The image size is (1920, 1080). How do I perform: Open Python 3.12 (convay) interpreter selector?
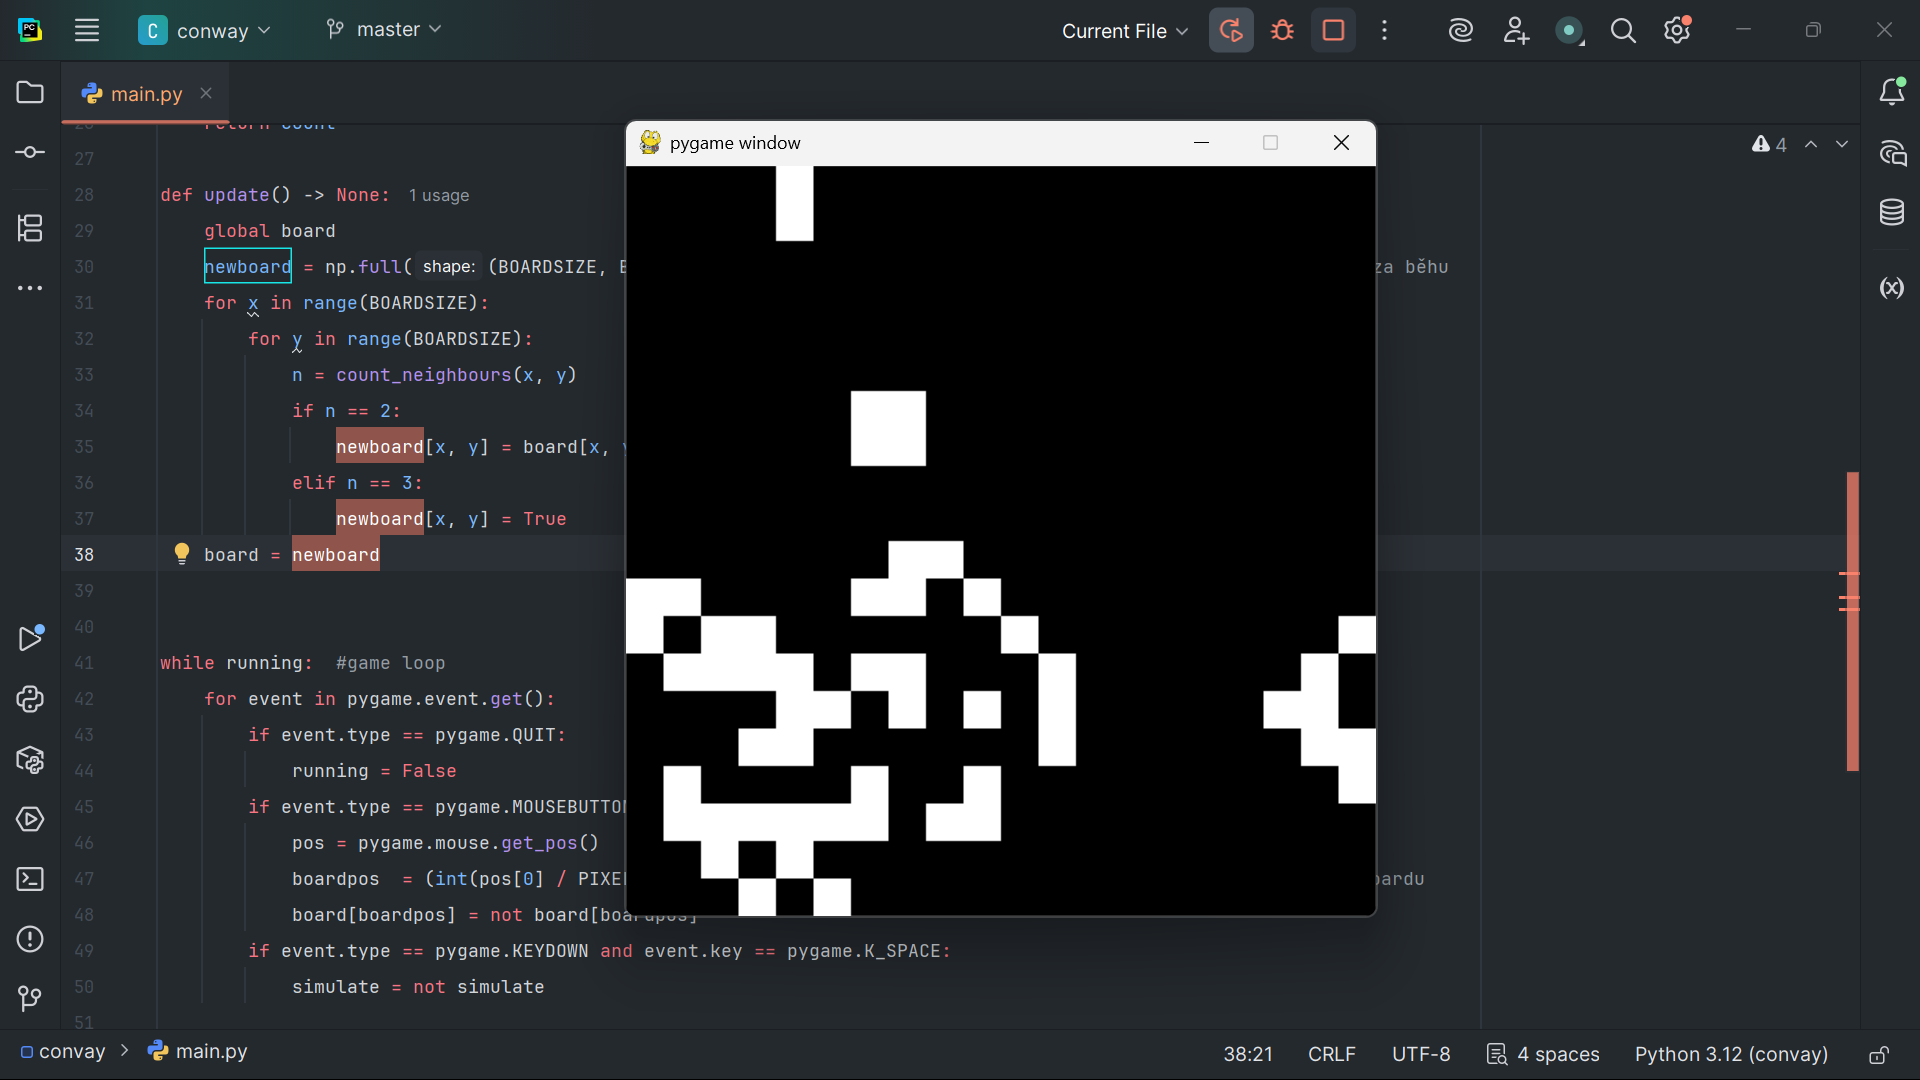[1731, 1054]
